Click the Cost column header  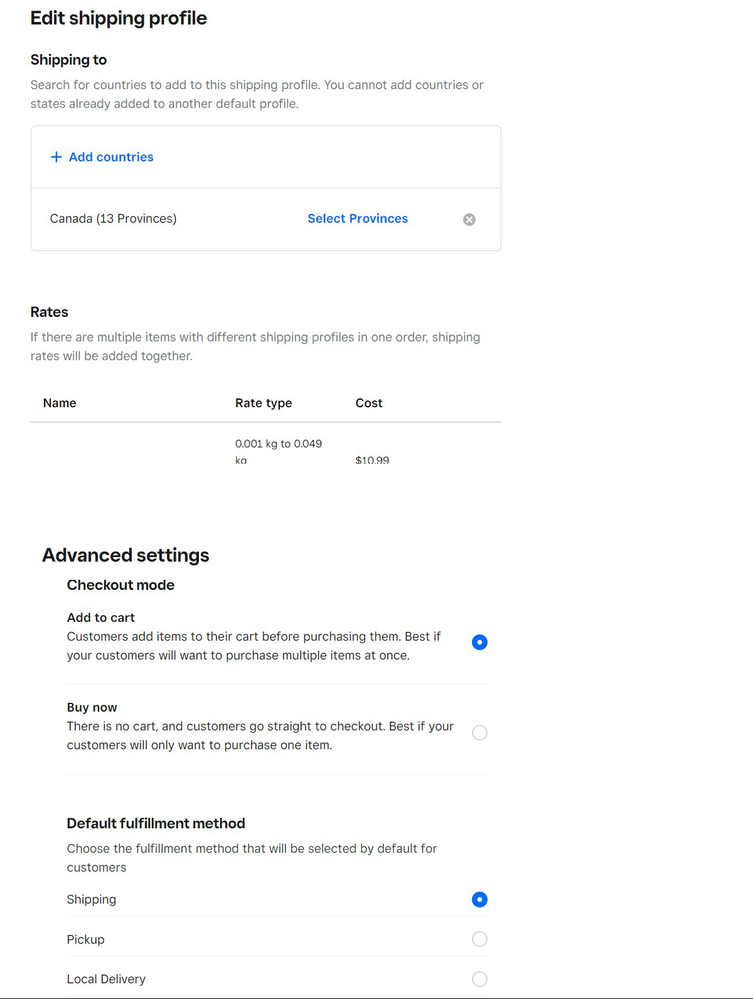[369, 403]
